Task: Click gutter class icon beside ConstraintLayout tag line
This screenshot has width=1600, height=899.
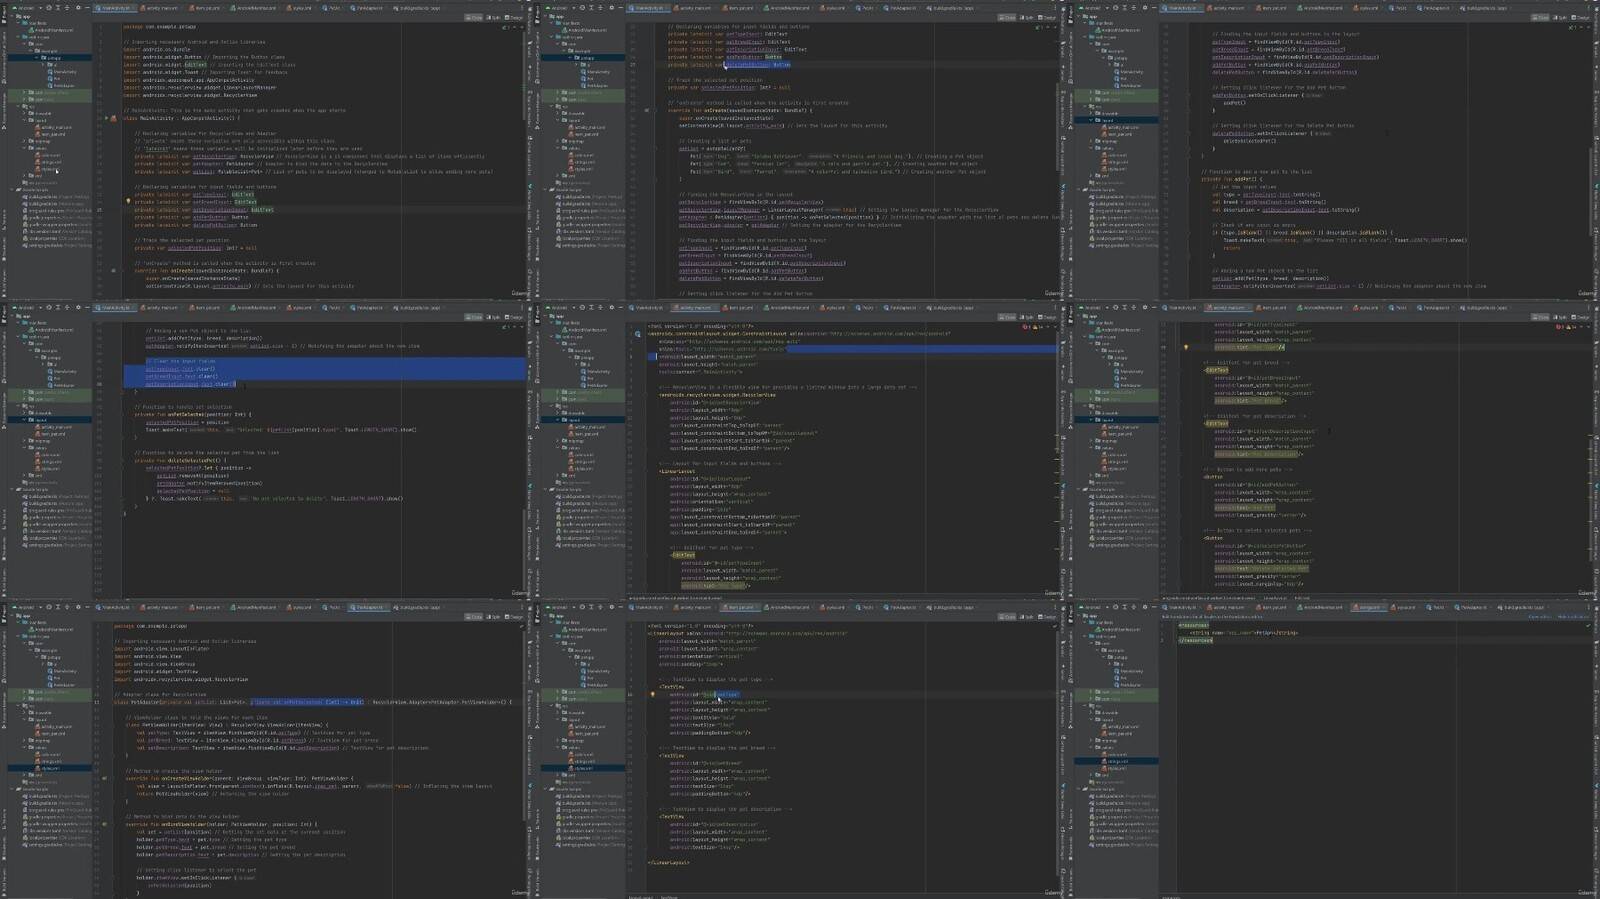Action: [x=638, y=334]
